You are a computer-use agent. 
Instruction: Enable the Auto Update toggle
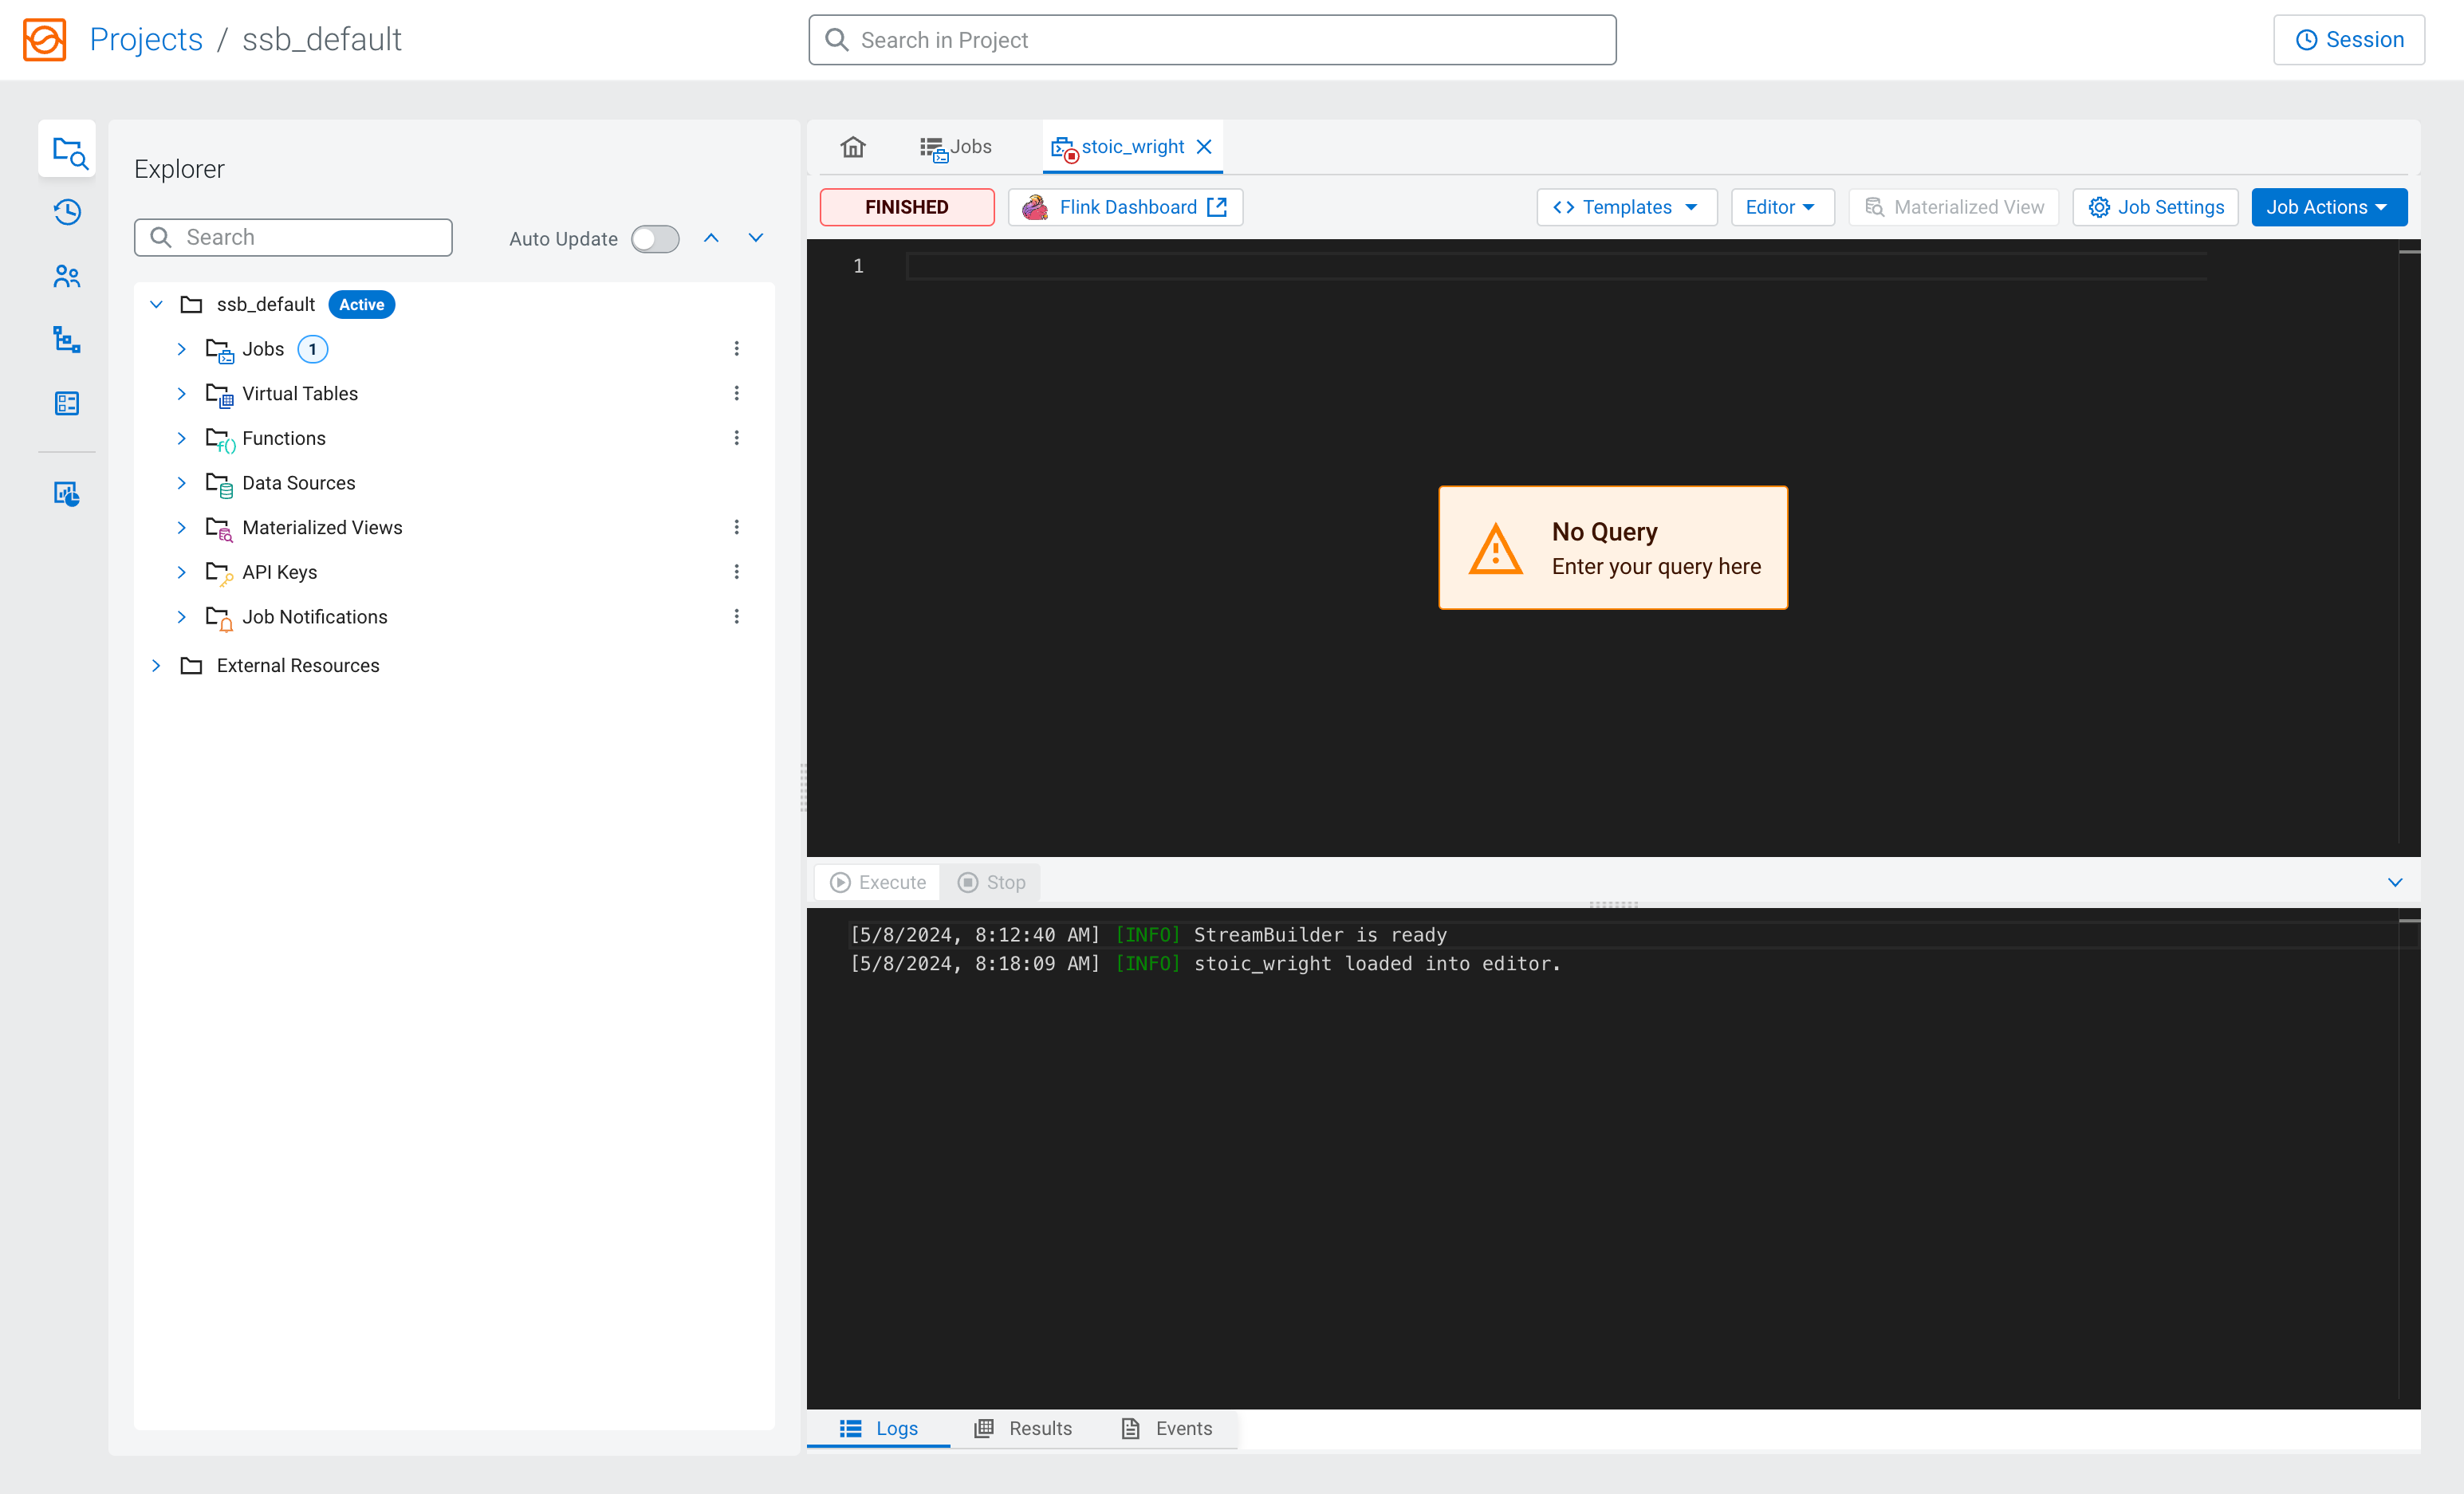point(655,238)
